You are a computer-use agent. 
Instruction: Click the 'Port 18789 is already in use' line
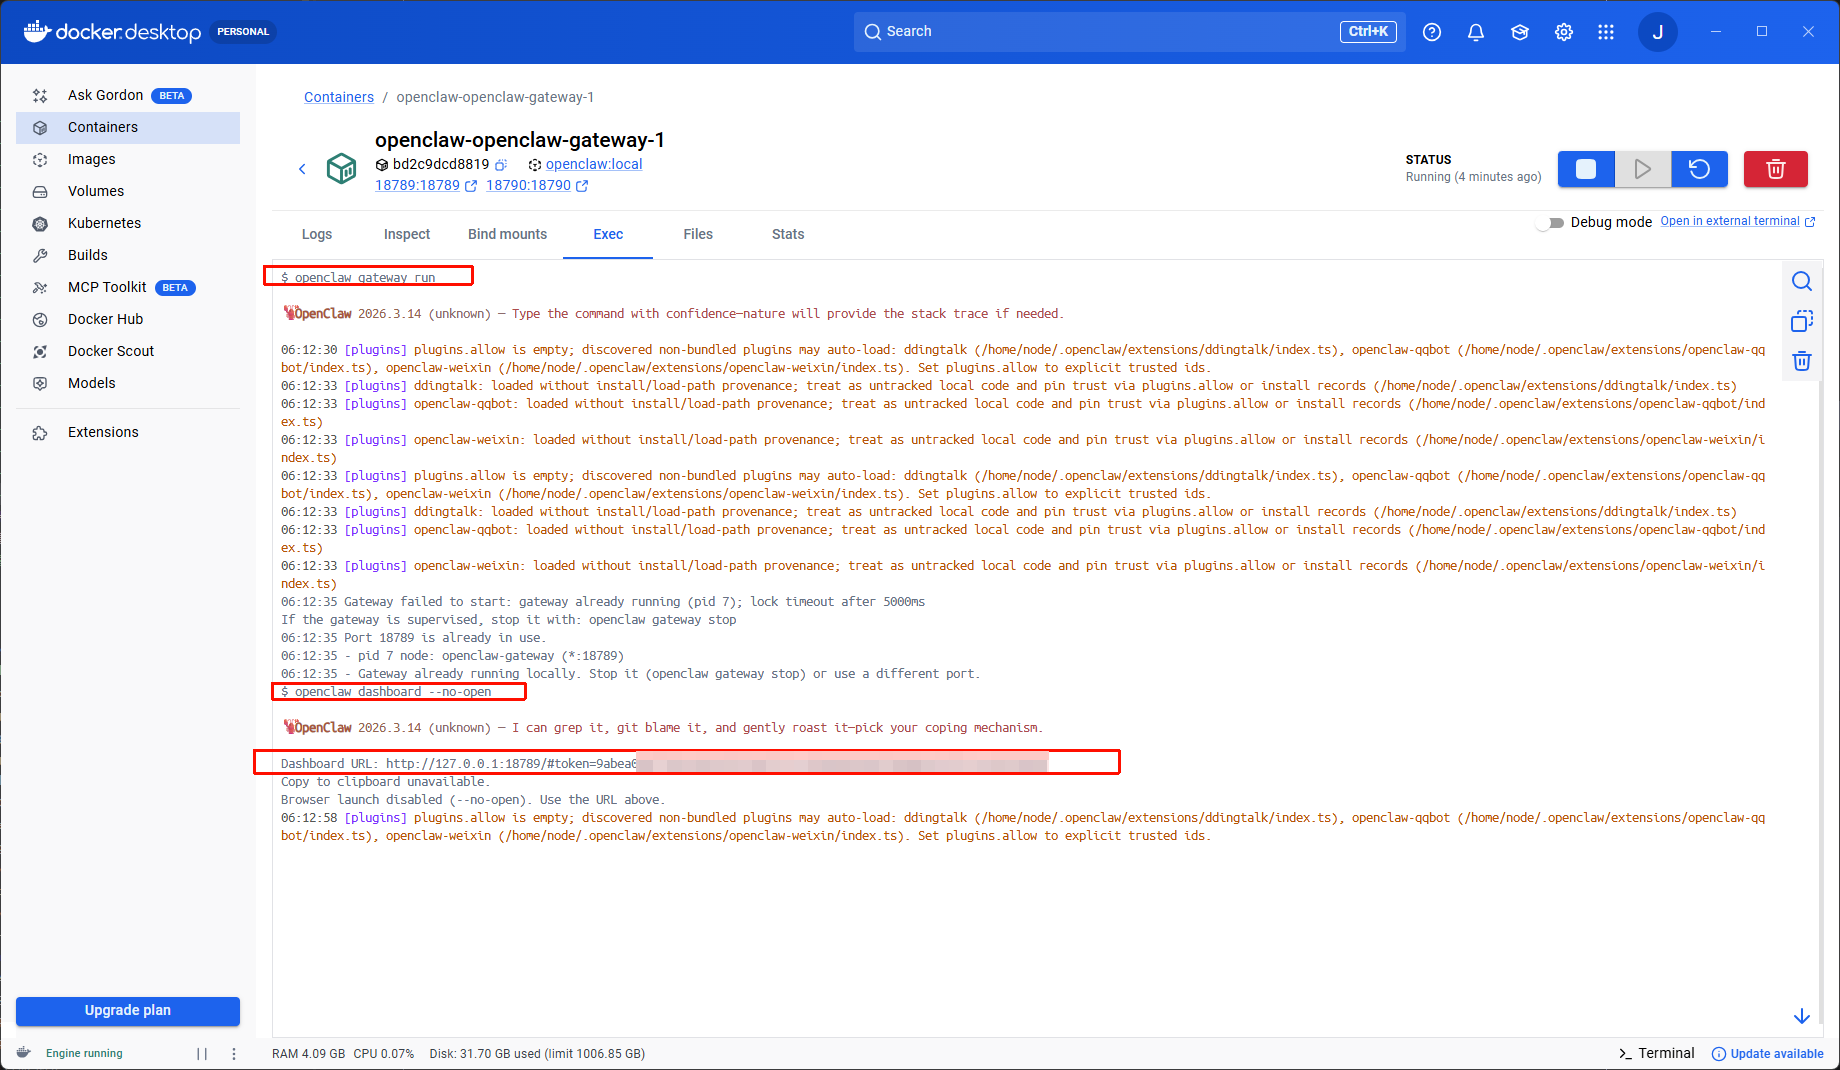coord(413,638)
